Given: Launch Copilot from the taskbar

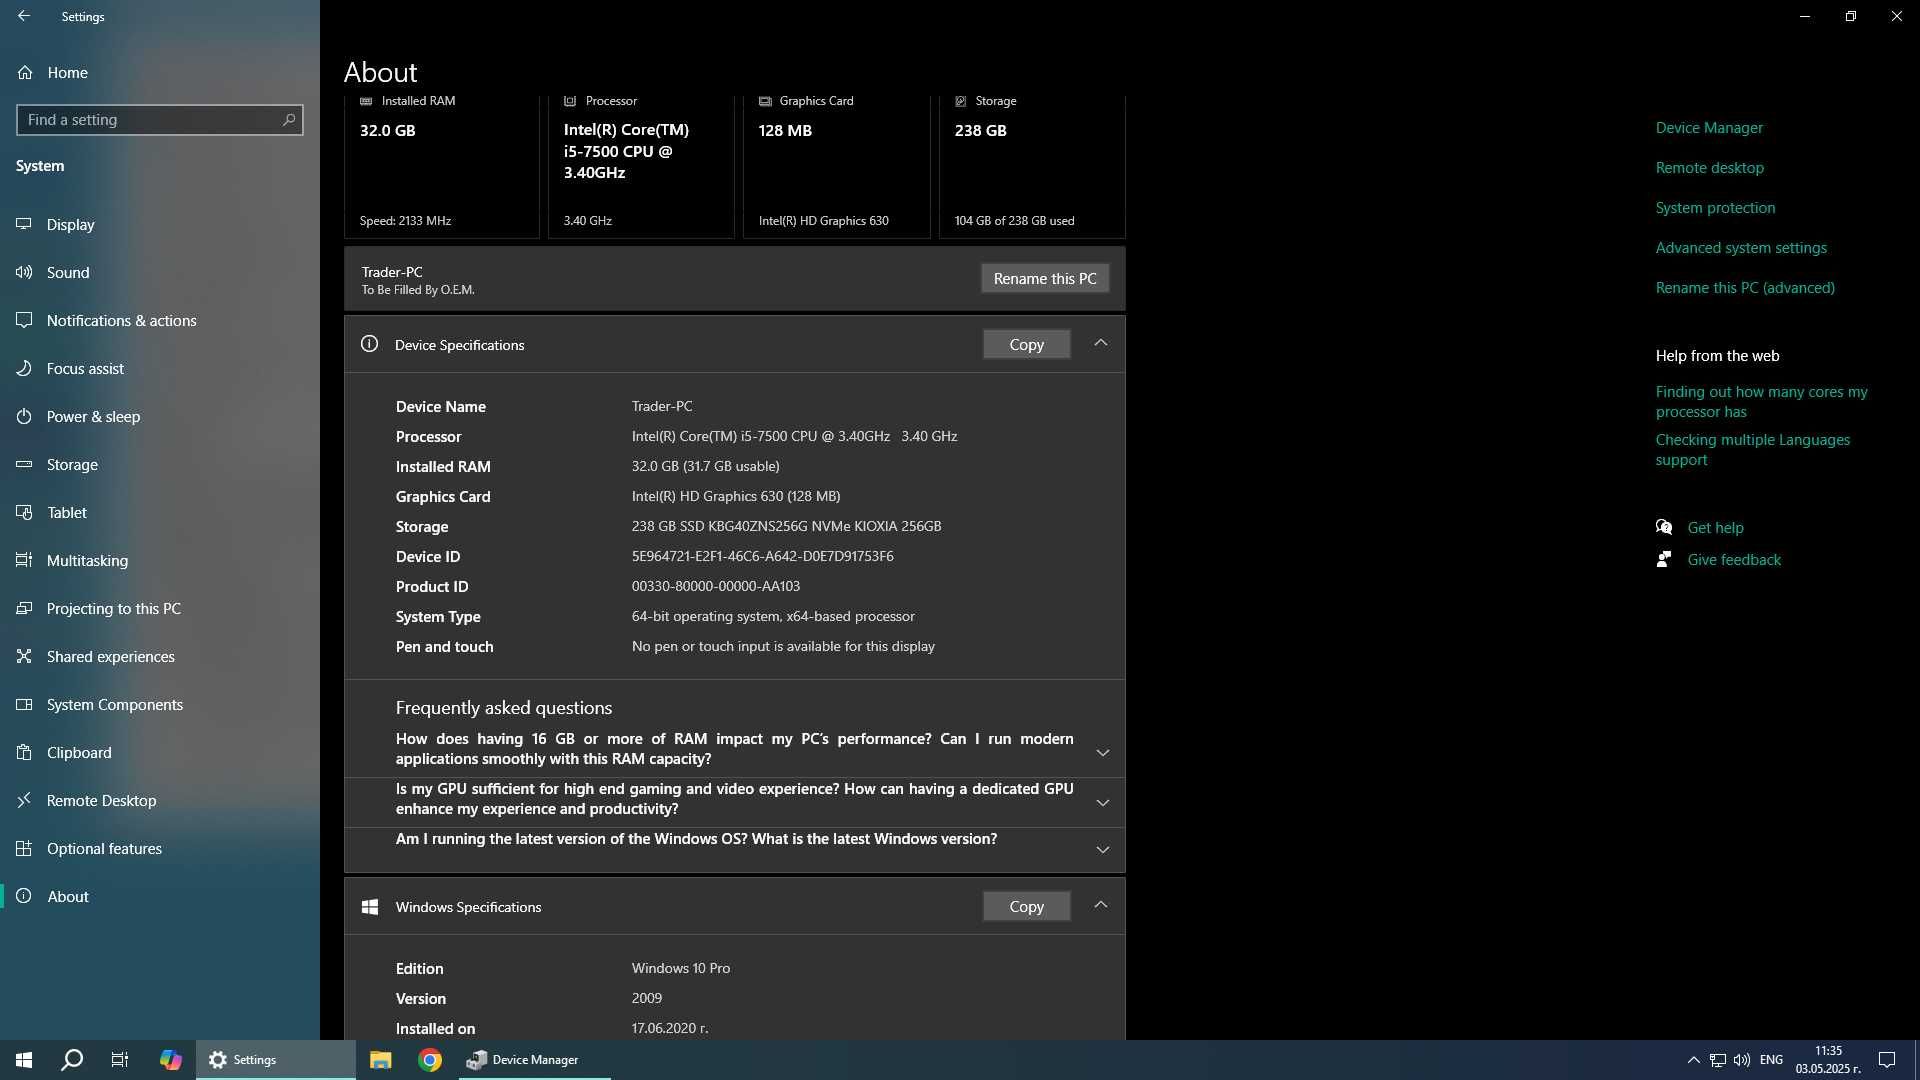Looking at the screenshot, I should (171, 1060).
